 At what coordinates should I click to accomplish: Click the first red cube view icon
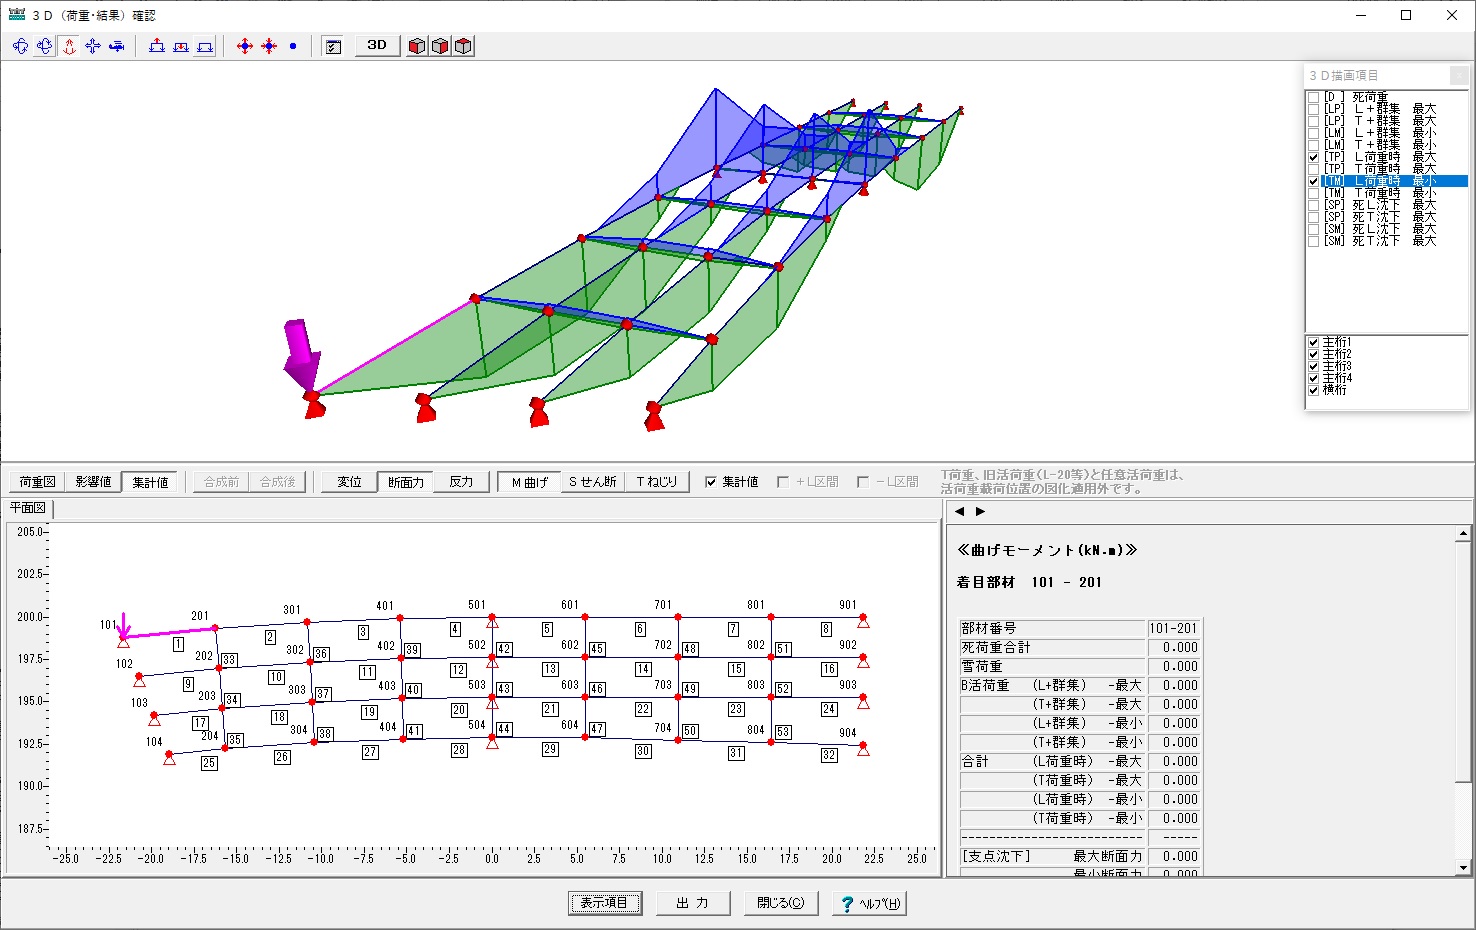coord(417,46)
